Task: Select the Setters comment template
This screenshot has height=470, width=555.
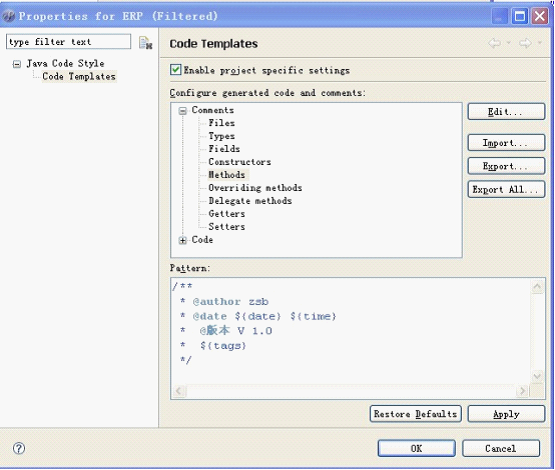Action: point(227,227)
